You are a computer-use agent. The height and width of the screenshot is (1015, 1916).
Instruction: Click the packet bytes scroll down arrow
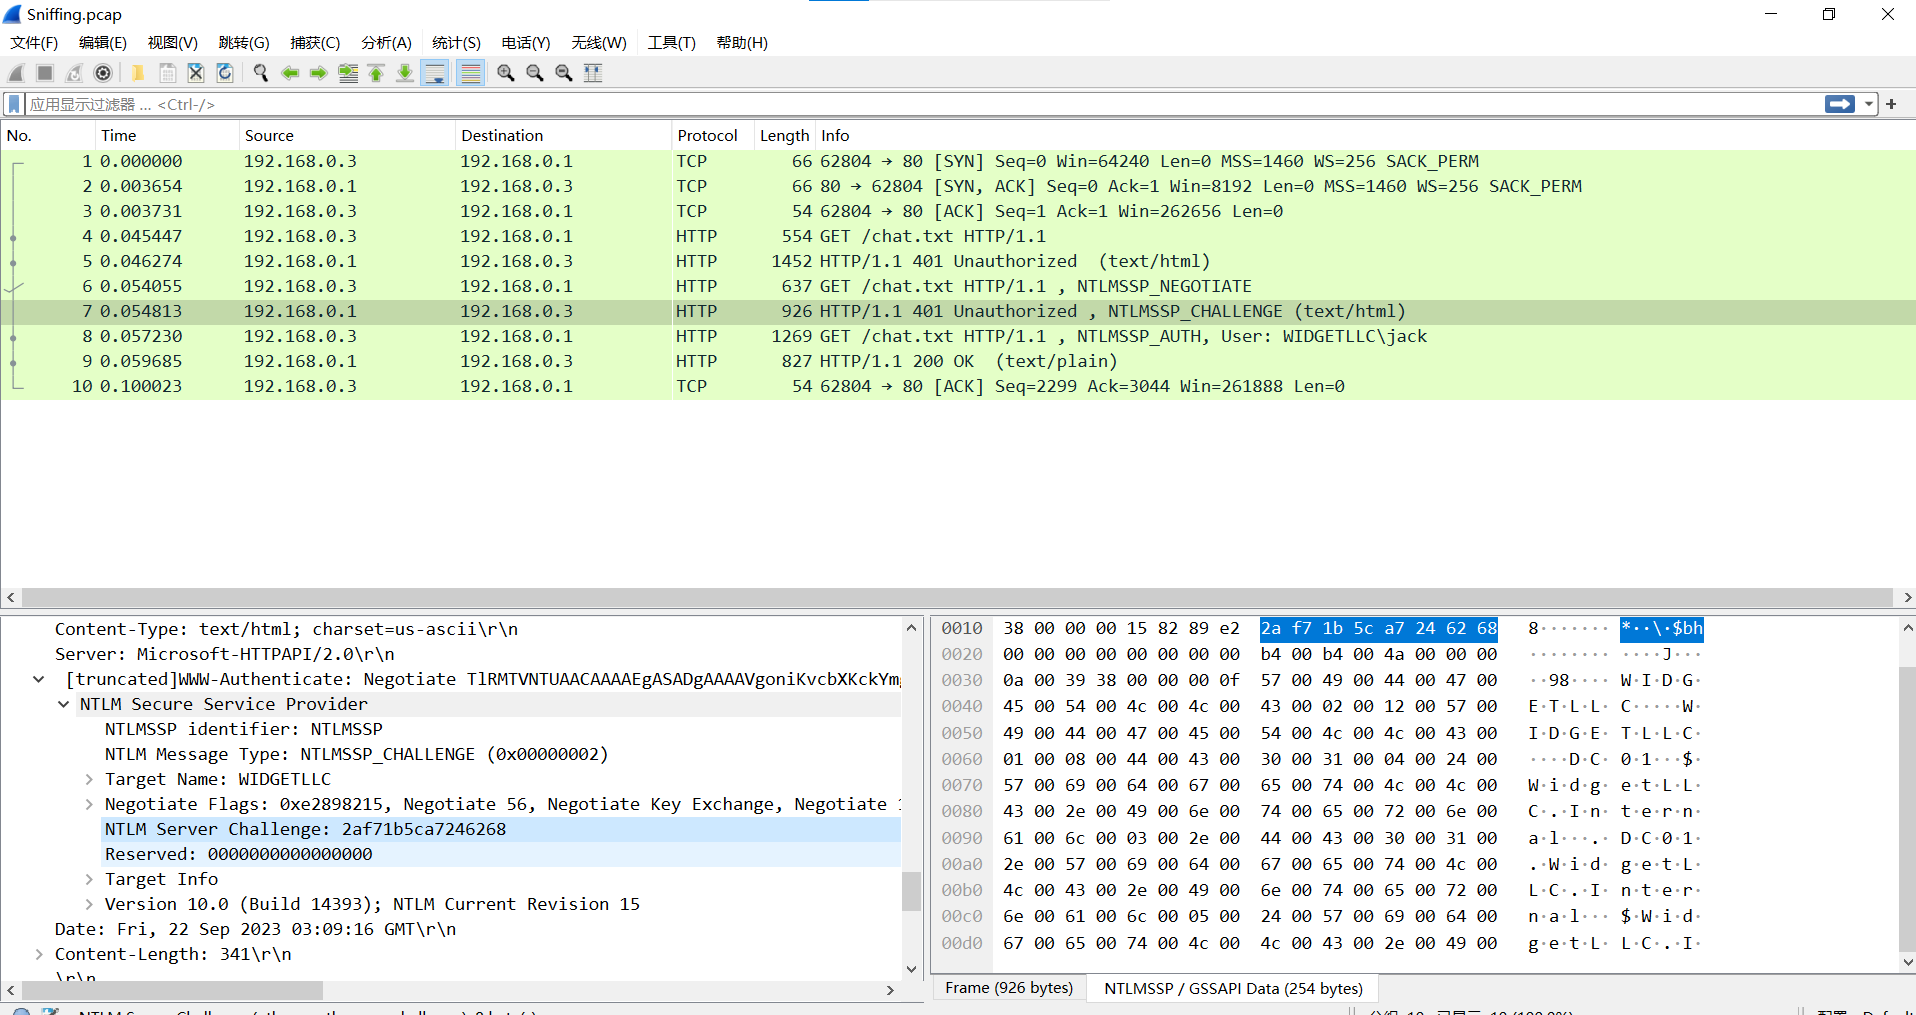tap(1907, 963)
